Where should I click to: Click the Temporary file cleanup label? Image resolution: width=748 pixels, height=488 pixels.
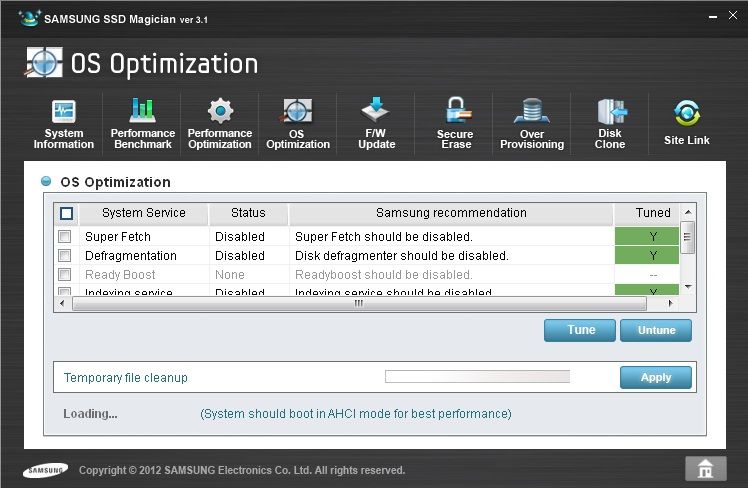[x=125, y=377]
